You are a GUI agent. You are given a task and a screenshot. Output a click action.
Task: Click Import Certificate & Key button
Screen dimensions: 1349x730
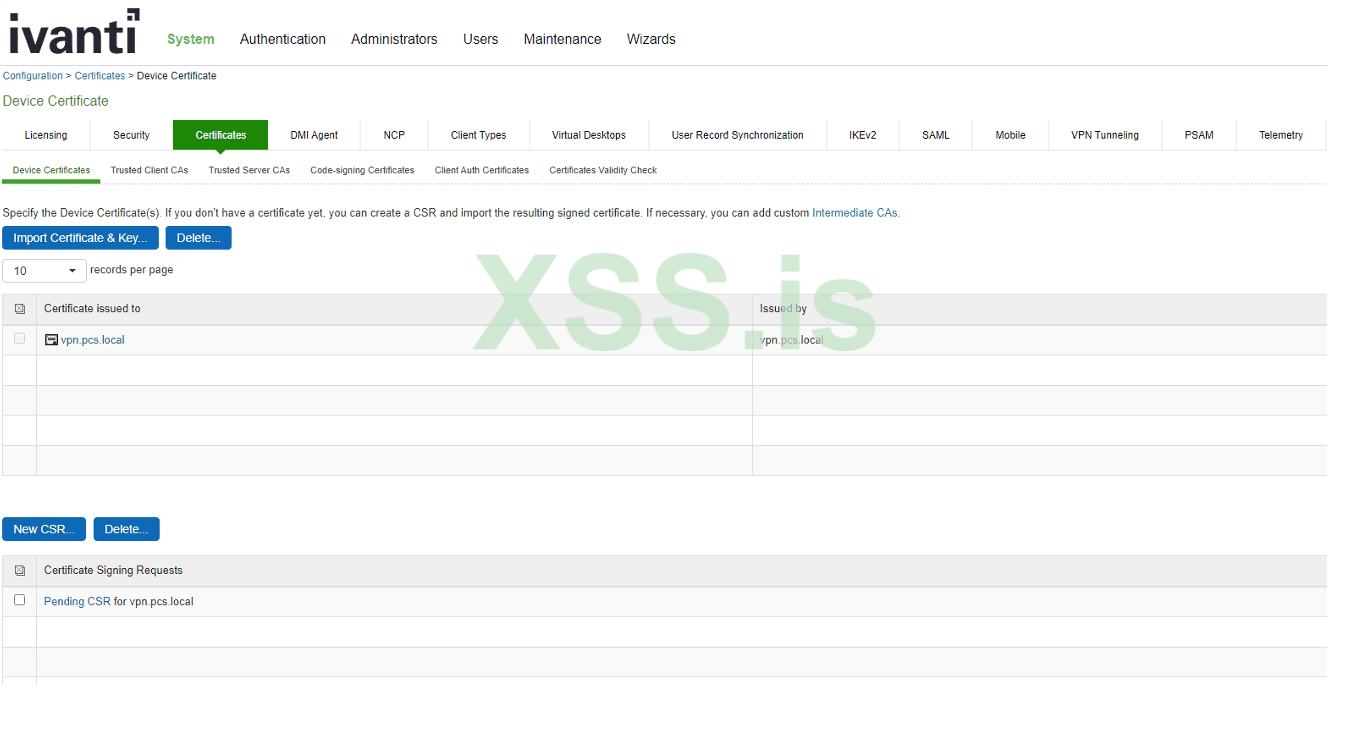80,238
